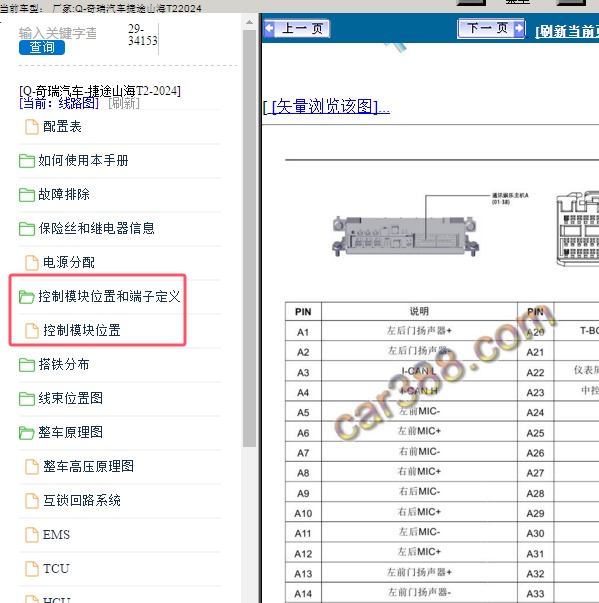
Task: Expand the 线束位置图 folder
Action: pyautogui.click(x=71, y=398)
